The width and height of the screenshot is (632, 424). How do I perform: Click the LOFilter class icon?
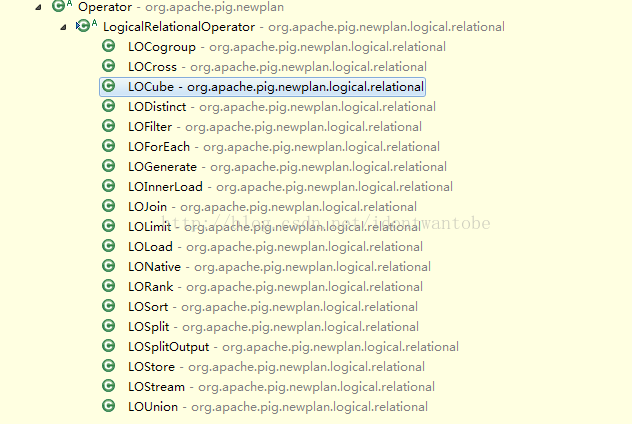pyautogui.click(x=108, y=126)
